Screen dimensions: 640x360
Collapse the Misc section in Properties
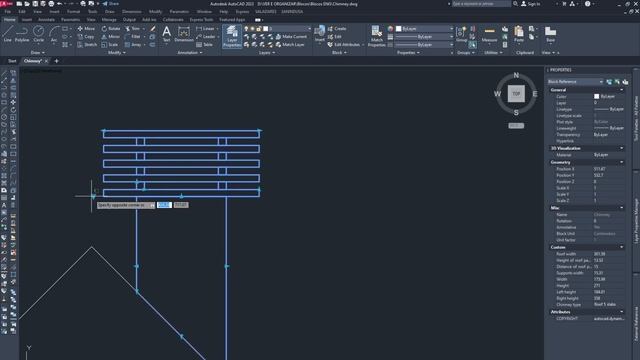coord(622,208)
